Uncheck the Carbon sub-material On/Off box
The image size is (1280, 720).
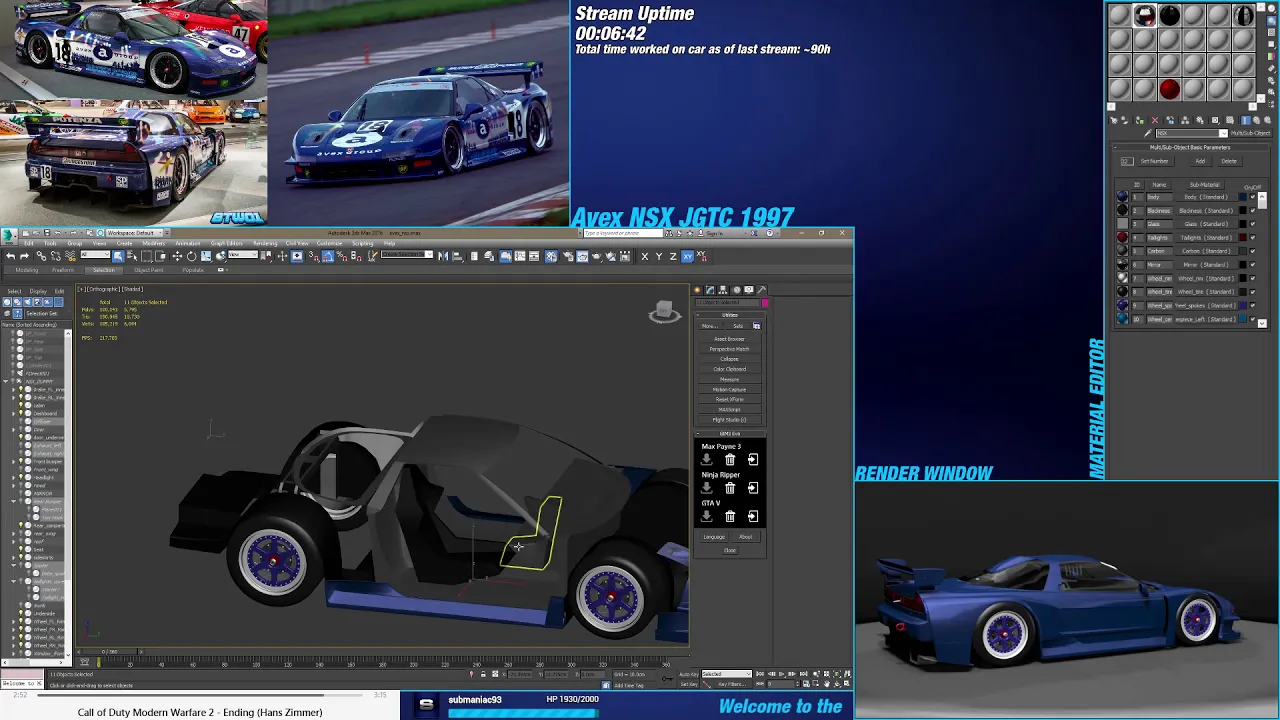pos(1253,251)
